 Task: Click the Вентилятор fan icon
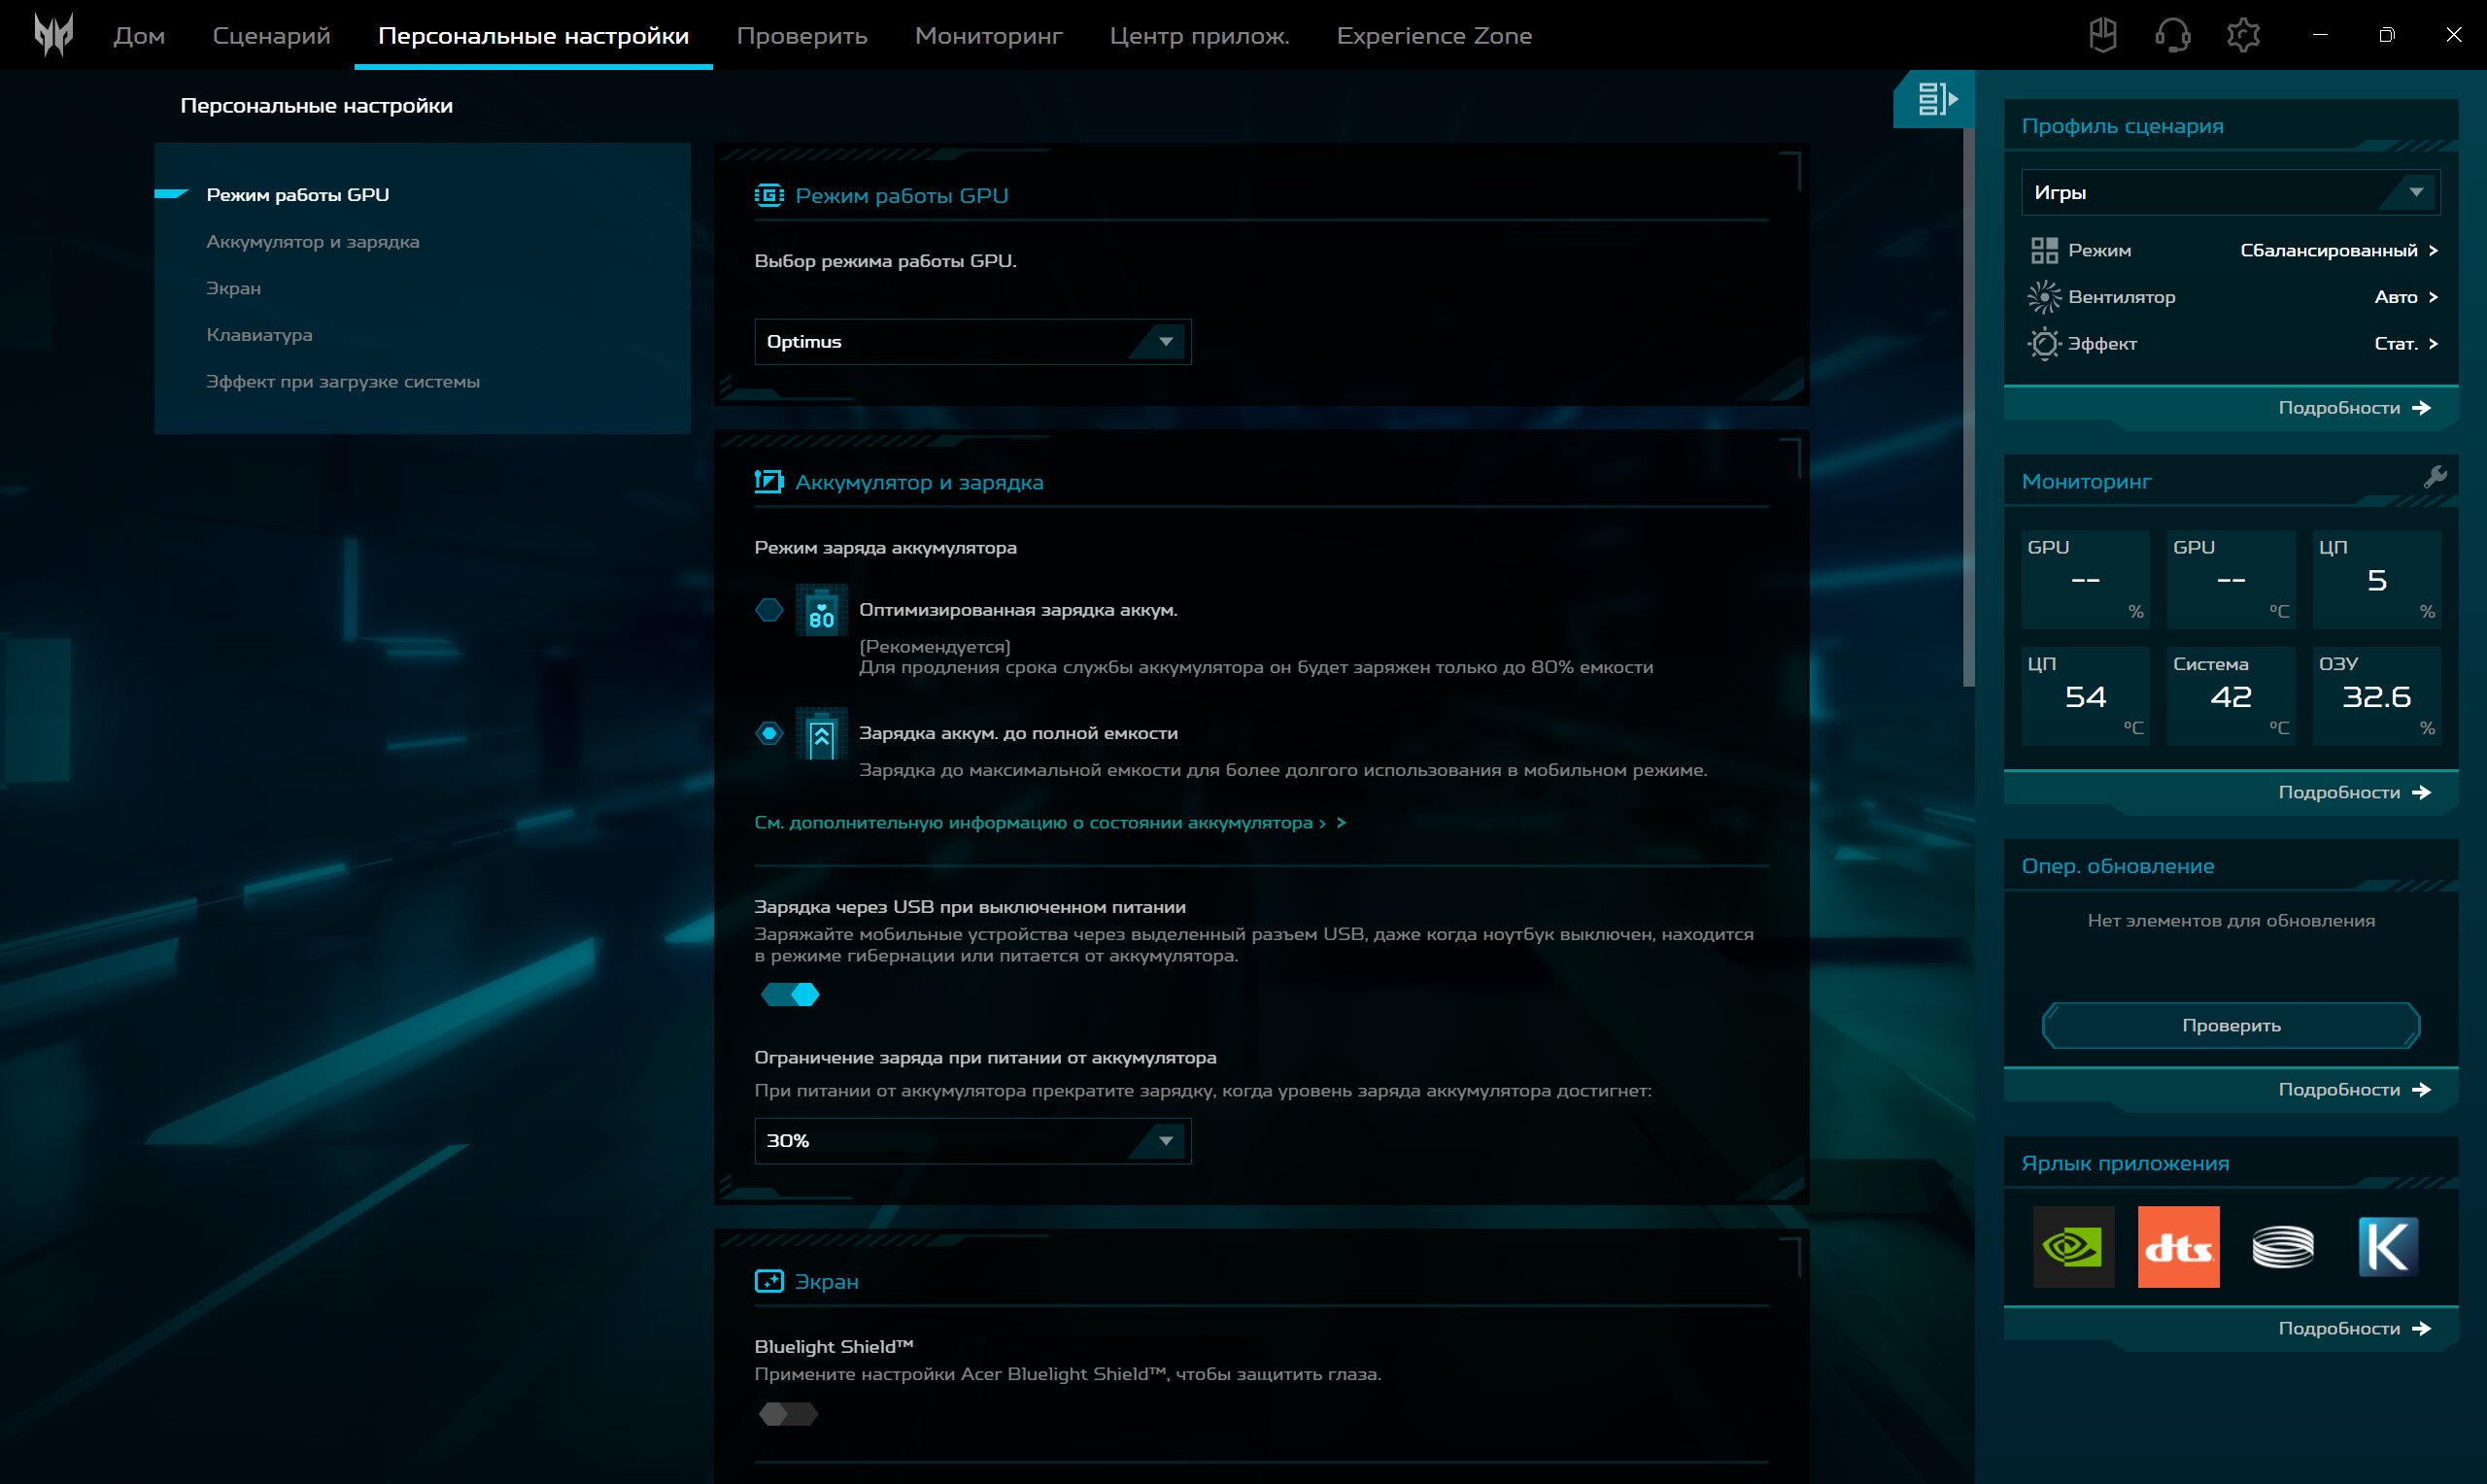pyautogui.click(x=2044, y=297)
